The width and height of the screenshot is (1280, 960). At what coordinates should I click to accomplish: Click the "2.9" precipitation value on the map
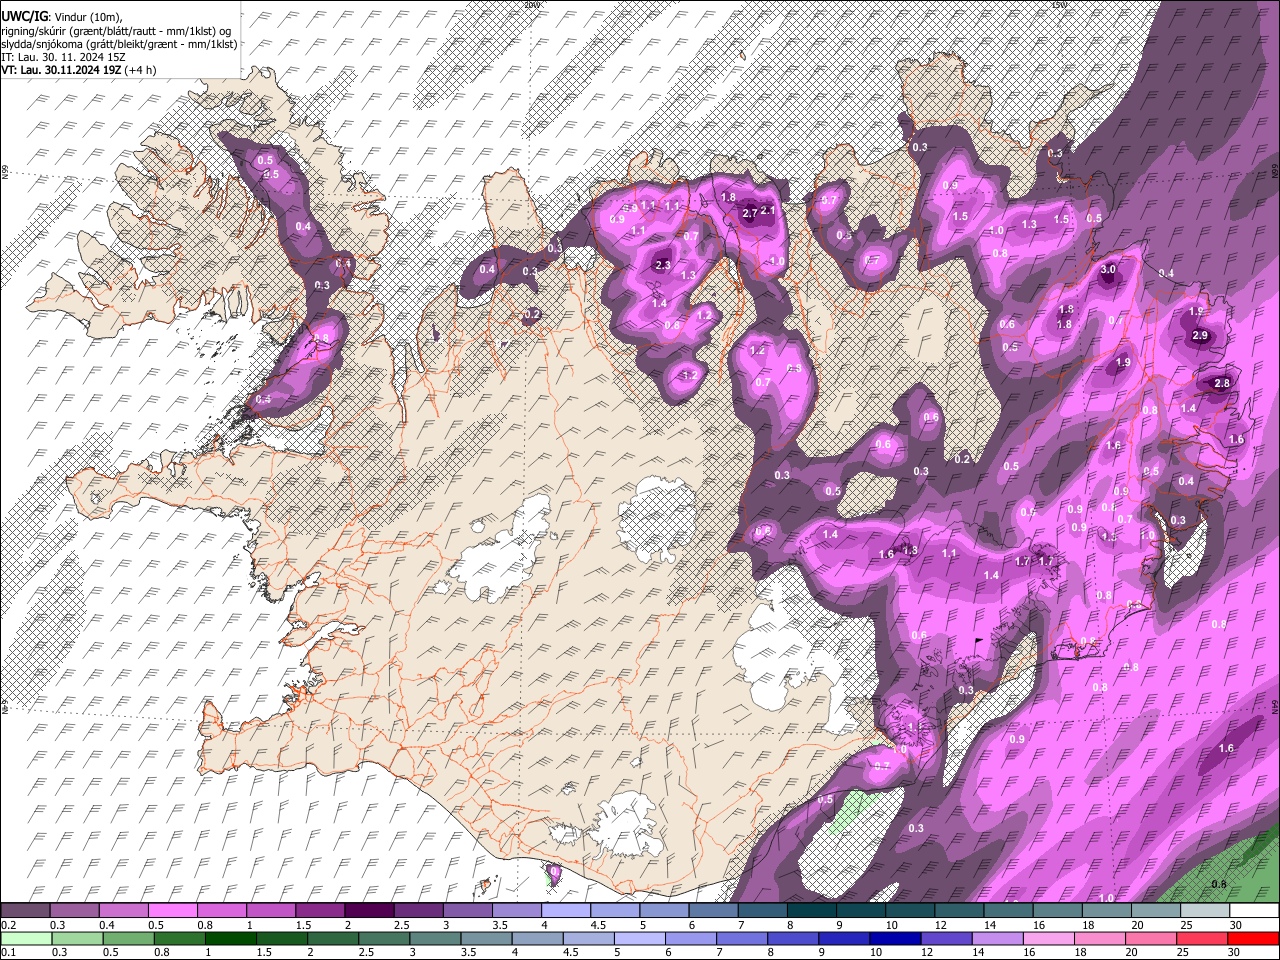(x=1201, y=336)
